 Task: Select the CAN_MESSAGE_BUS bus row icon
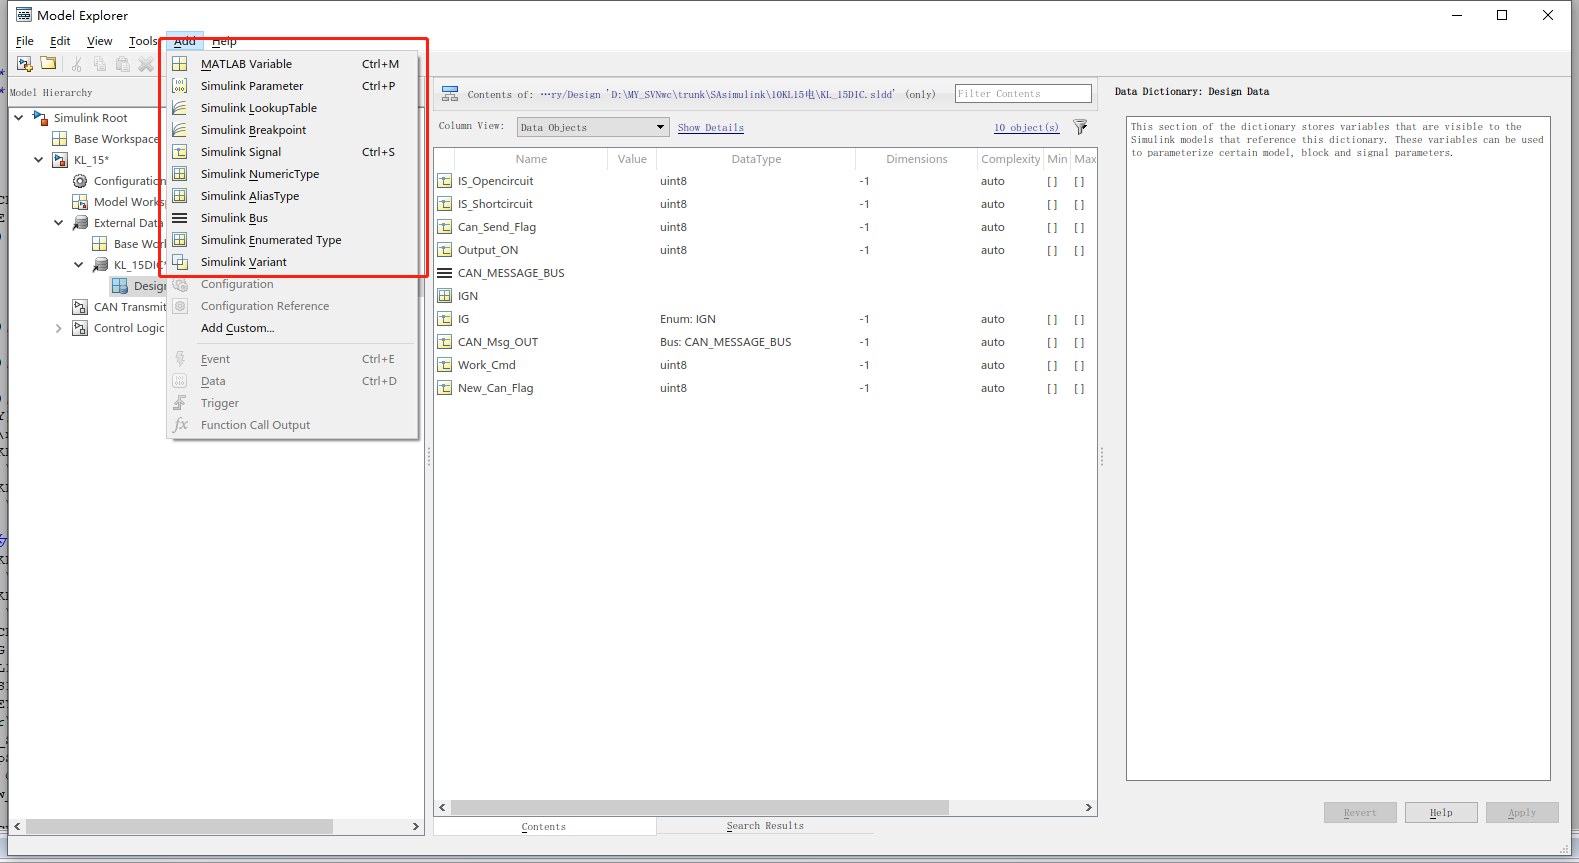pos(445,273)
